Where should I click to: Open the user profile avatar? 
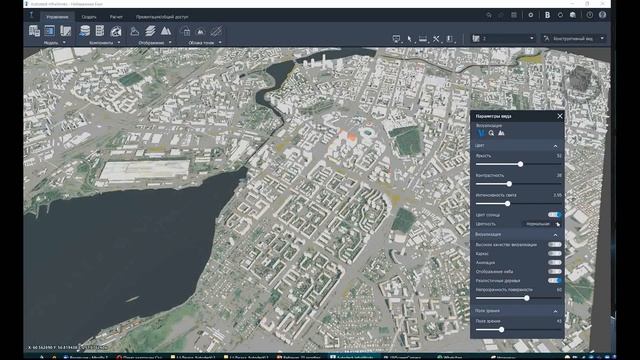pos(602,15)
